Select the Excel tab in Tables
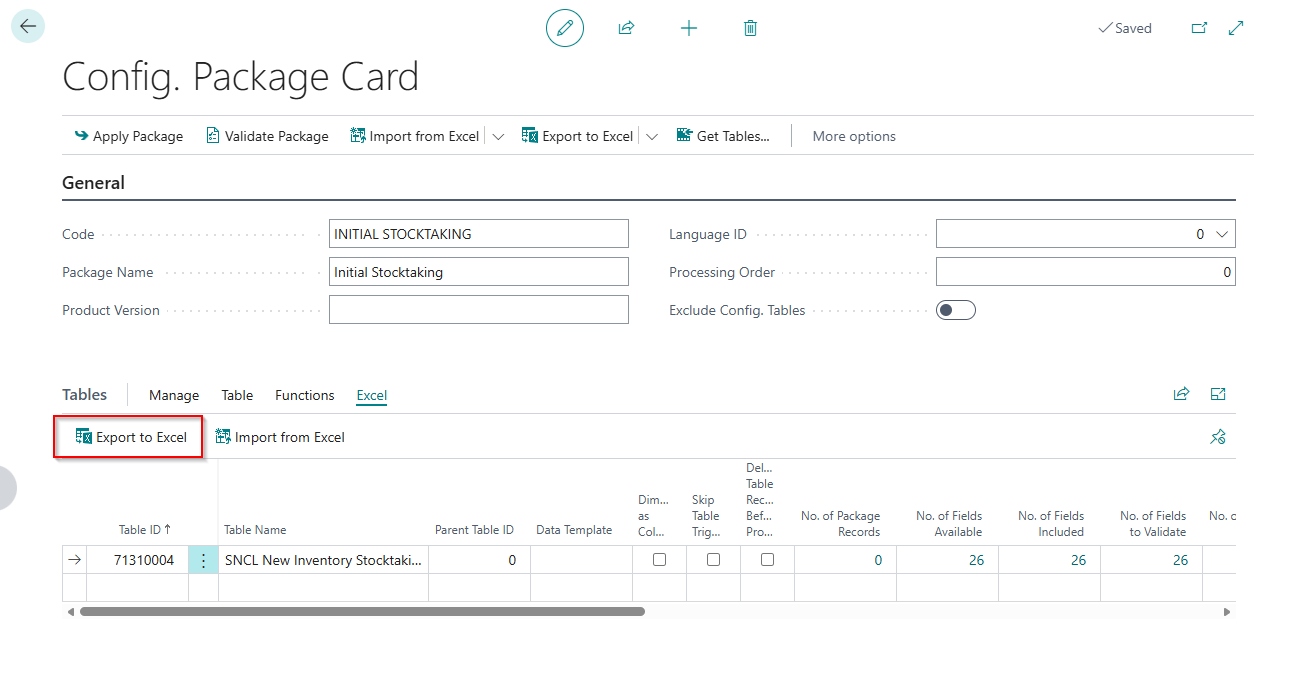 tap(372, 395)
